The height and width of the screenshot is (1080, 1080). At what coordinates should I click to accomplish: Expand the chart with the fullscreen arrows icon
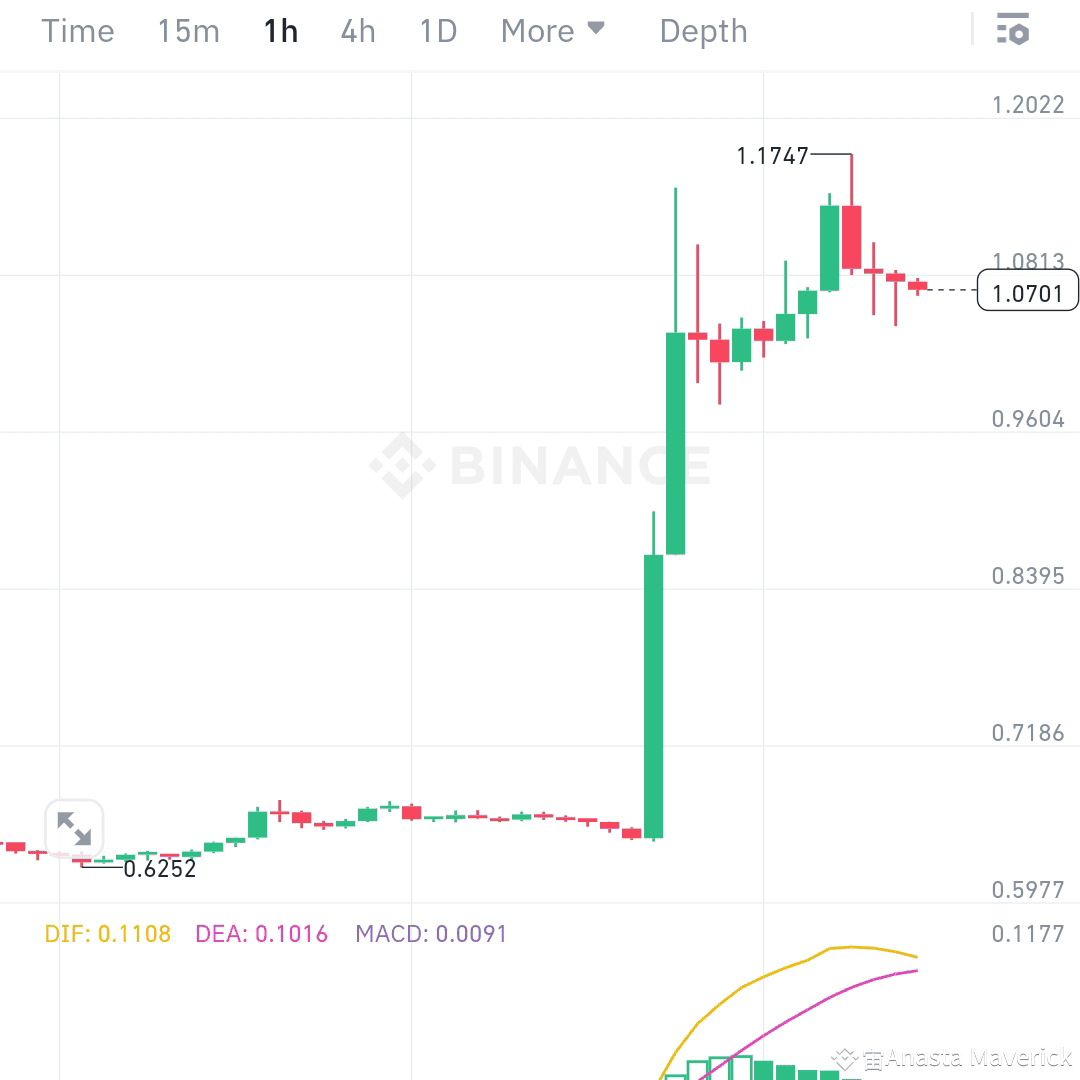pyautogui.click(x=74, y=828)
